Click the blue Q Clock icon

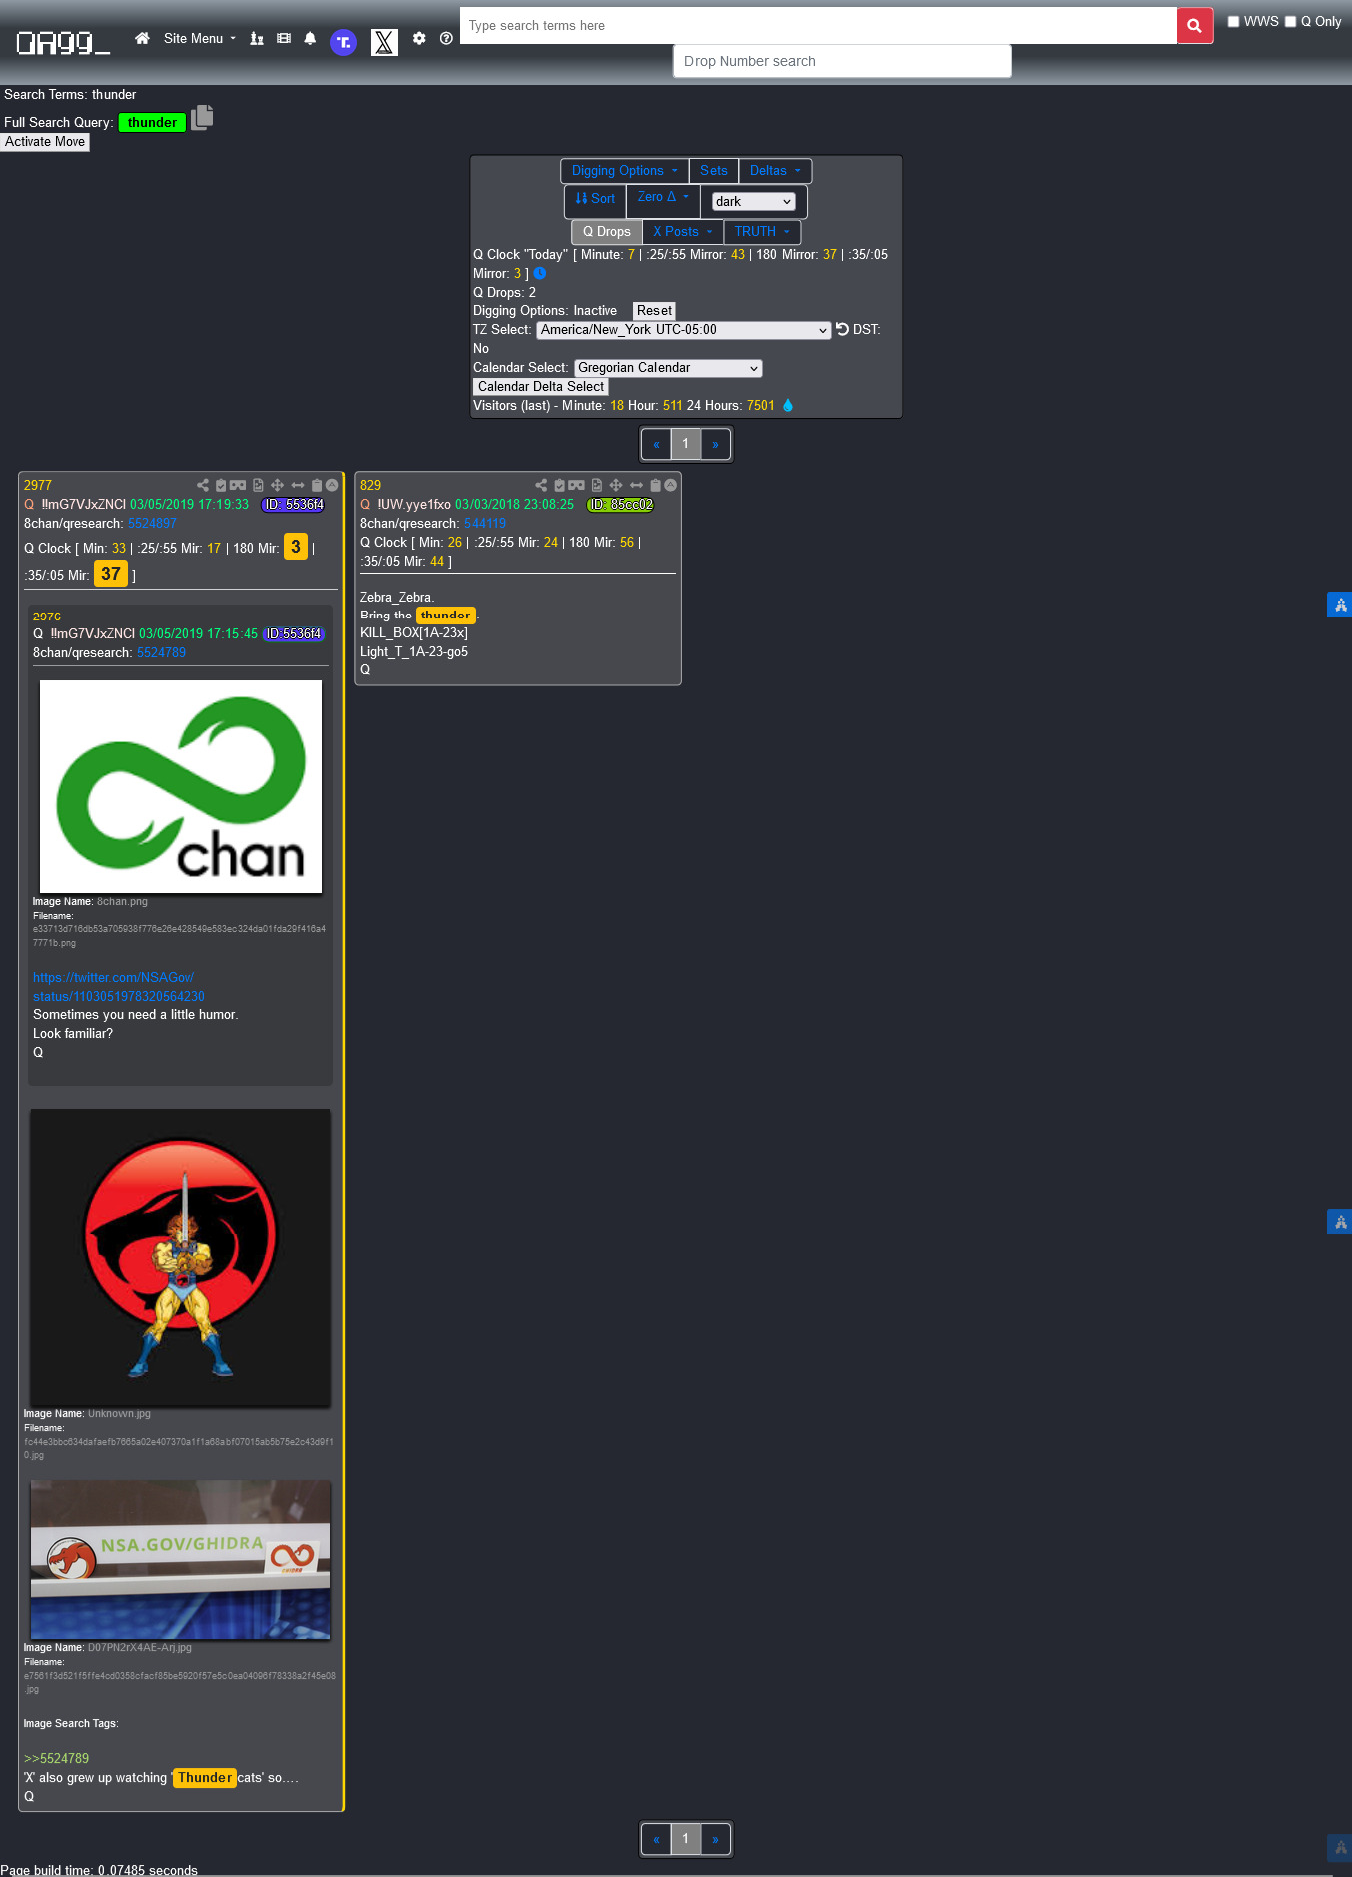coord(540,273)
